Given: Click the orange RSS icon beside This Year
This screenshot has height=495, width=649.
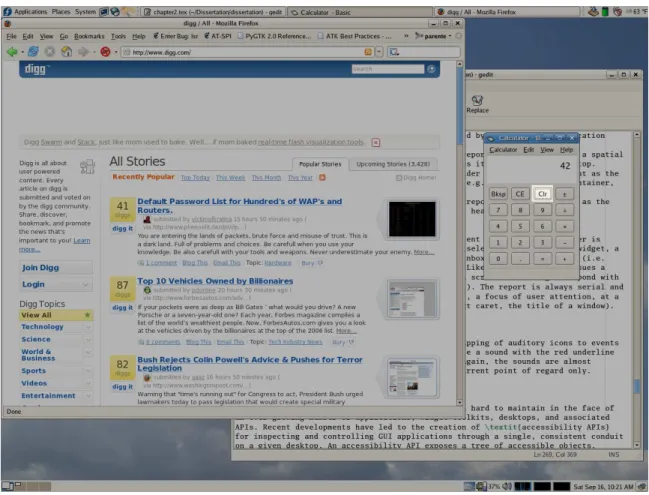Looking at the screenshot, I should click(x=322, y=178).
